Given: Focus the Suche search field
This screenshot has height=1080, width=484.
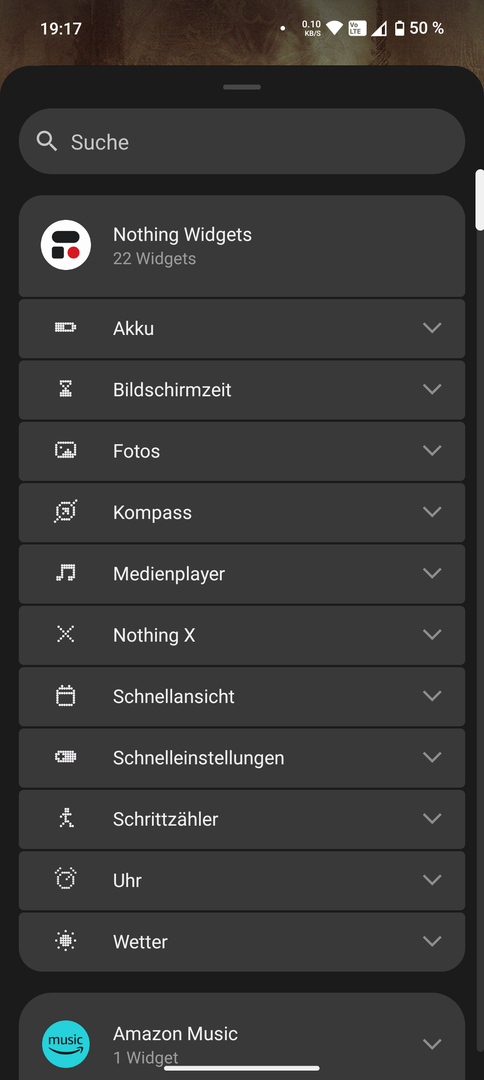Looking at the screenshot, I should tap(242, 141).
